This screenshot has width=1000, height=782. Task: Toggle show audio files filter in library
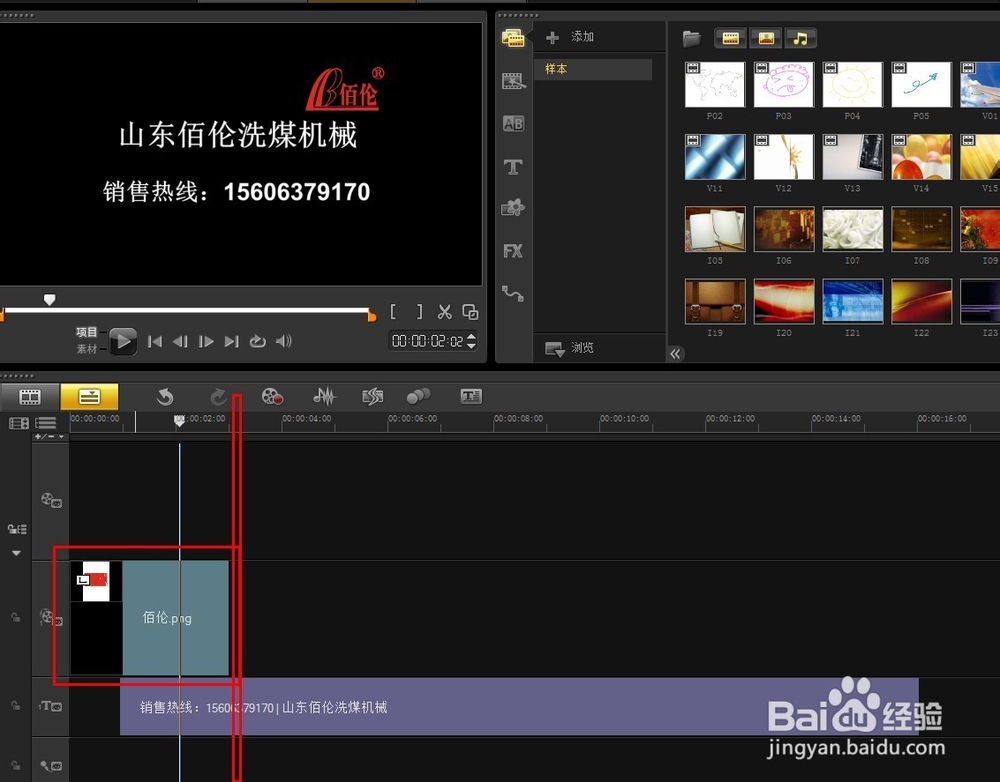(800, 38)
